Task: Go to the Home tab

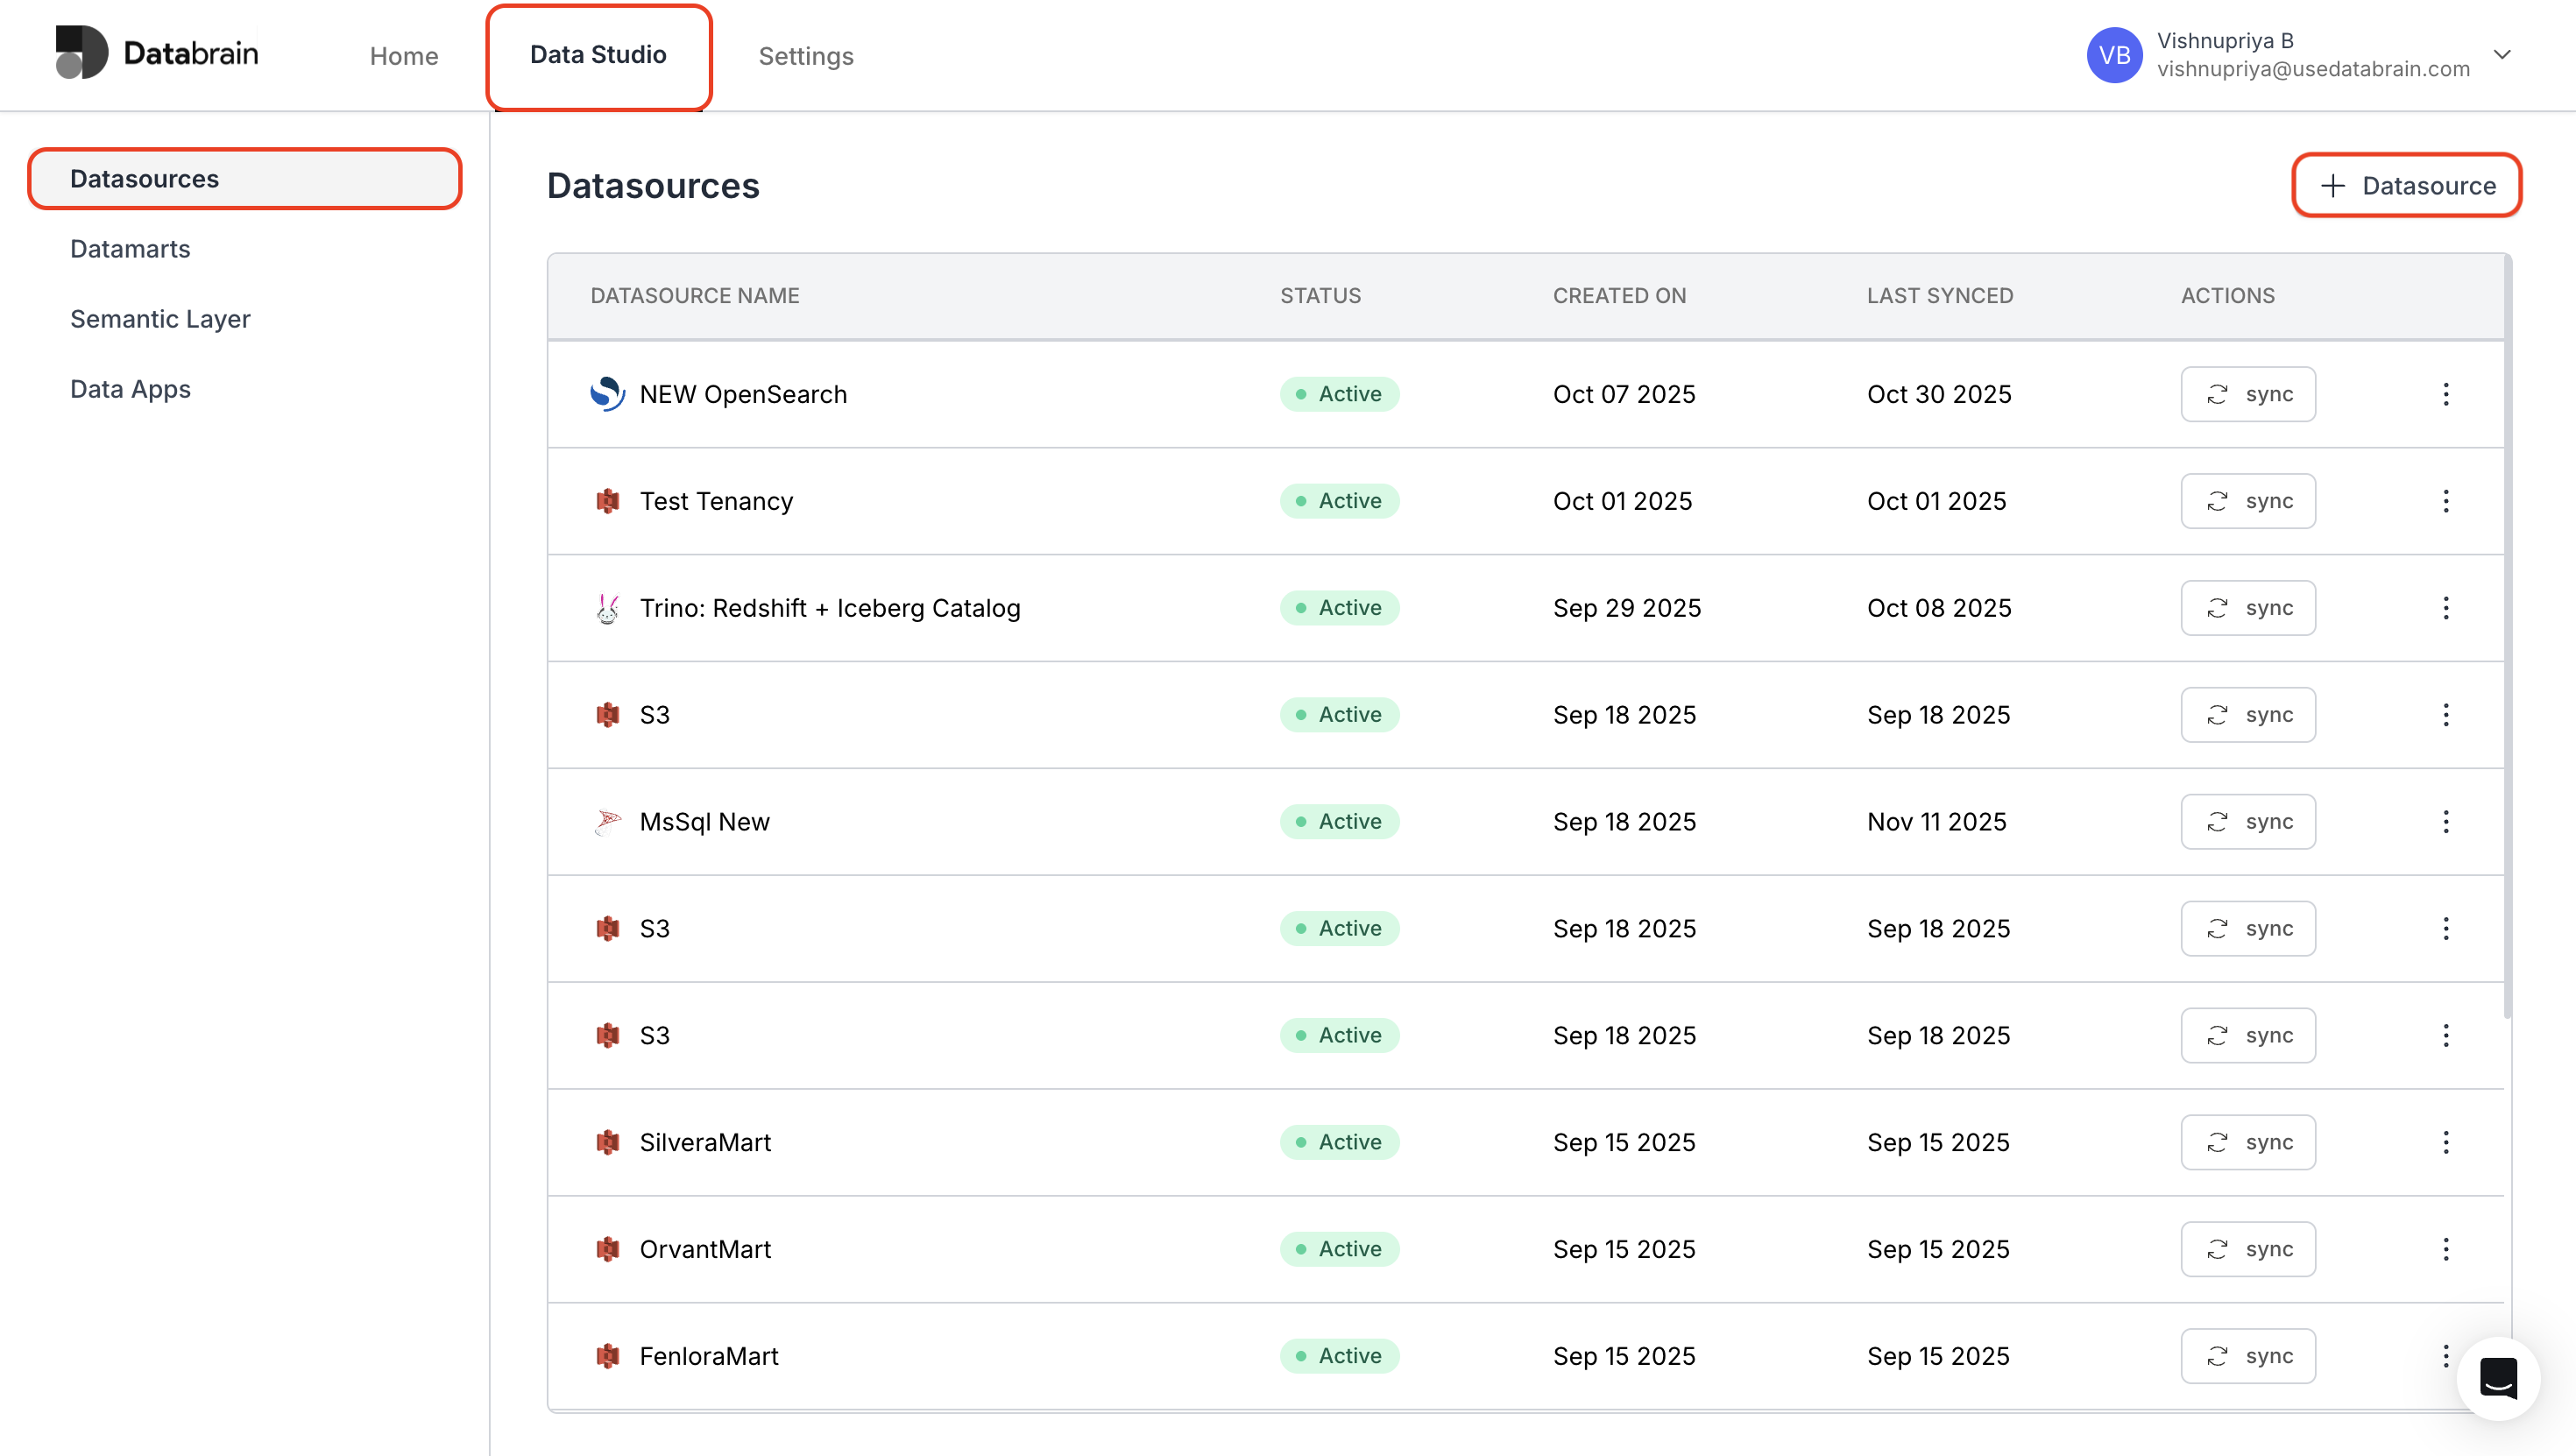Action: point(403,56)
